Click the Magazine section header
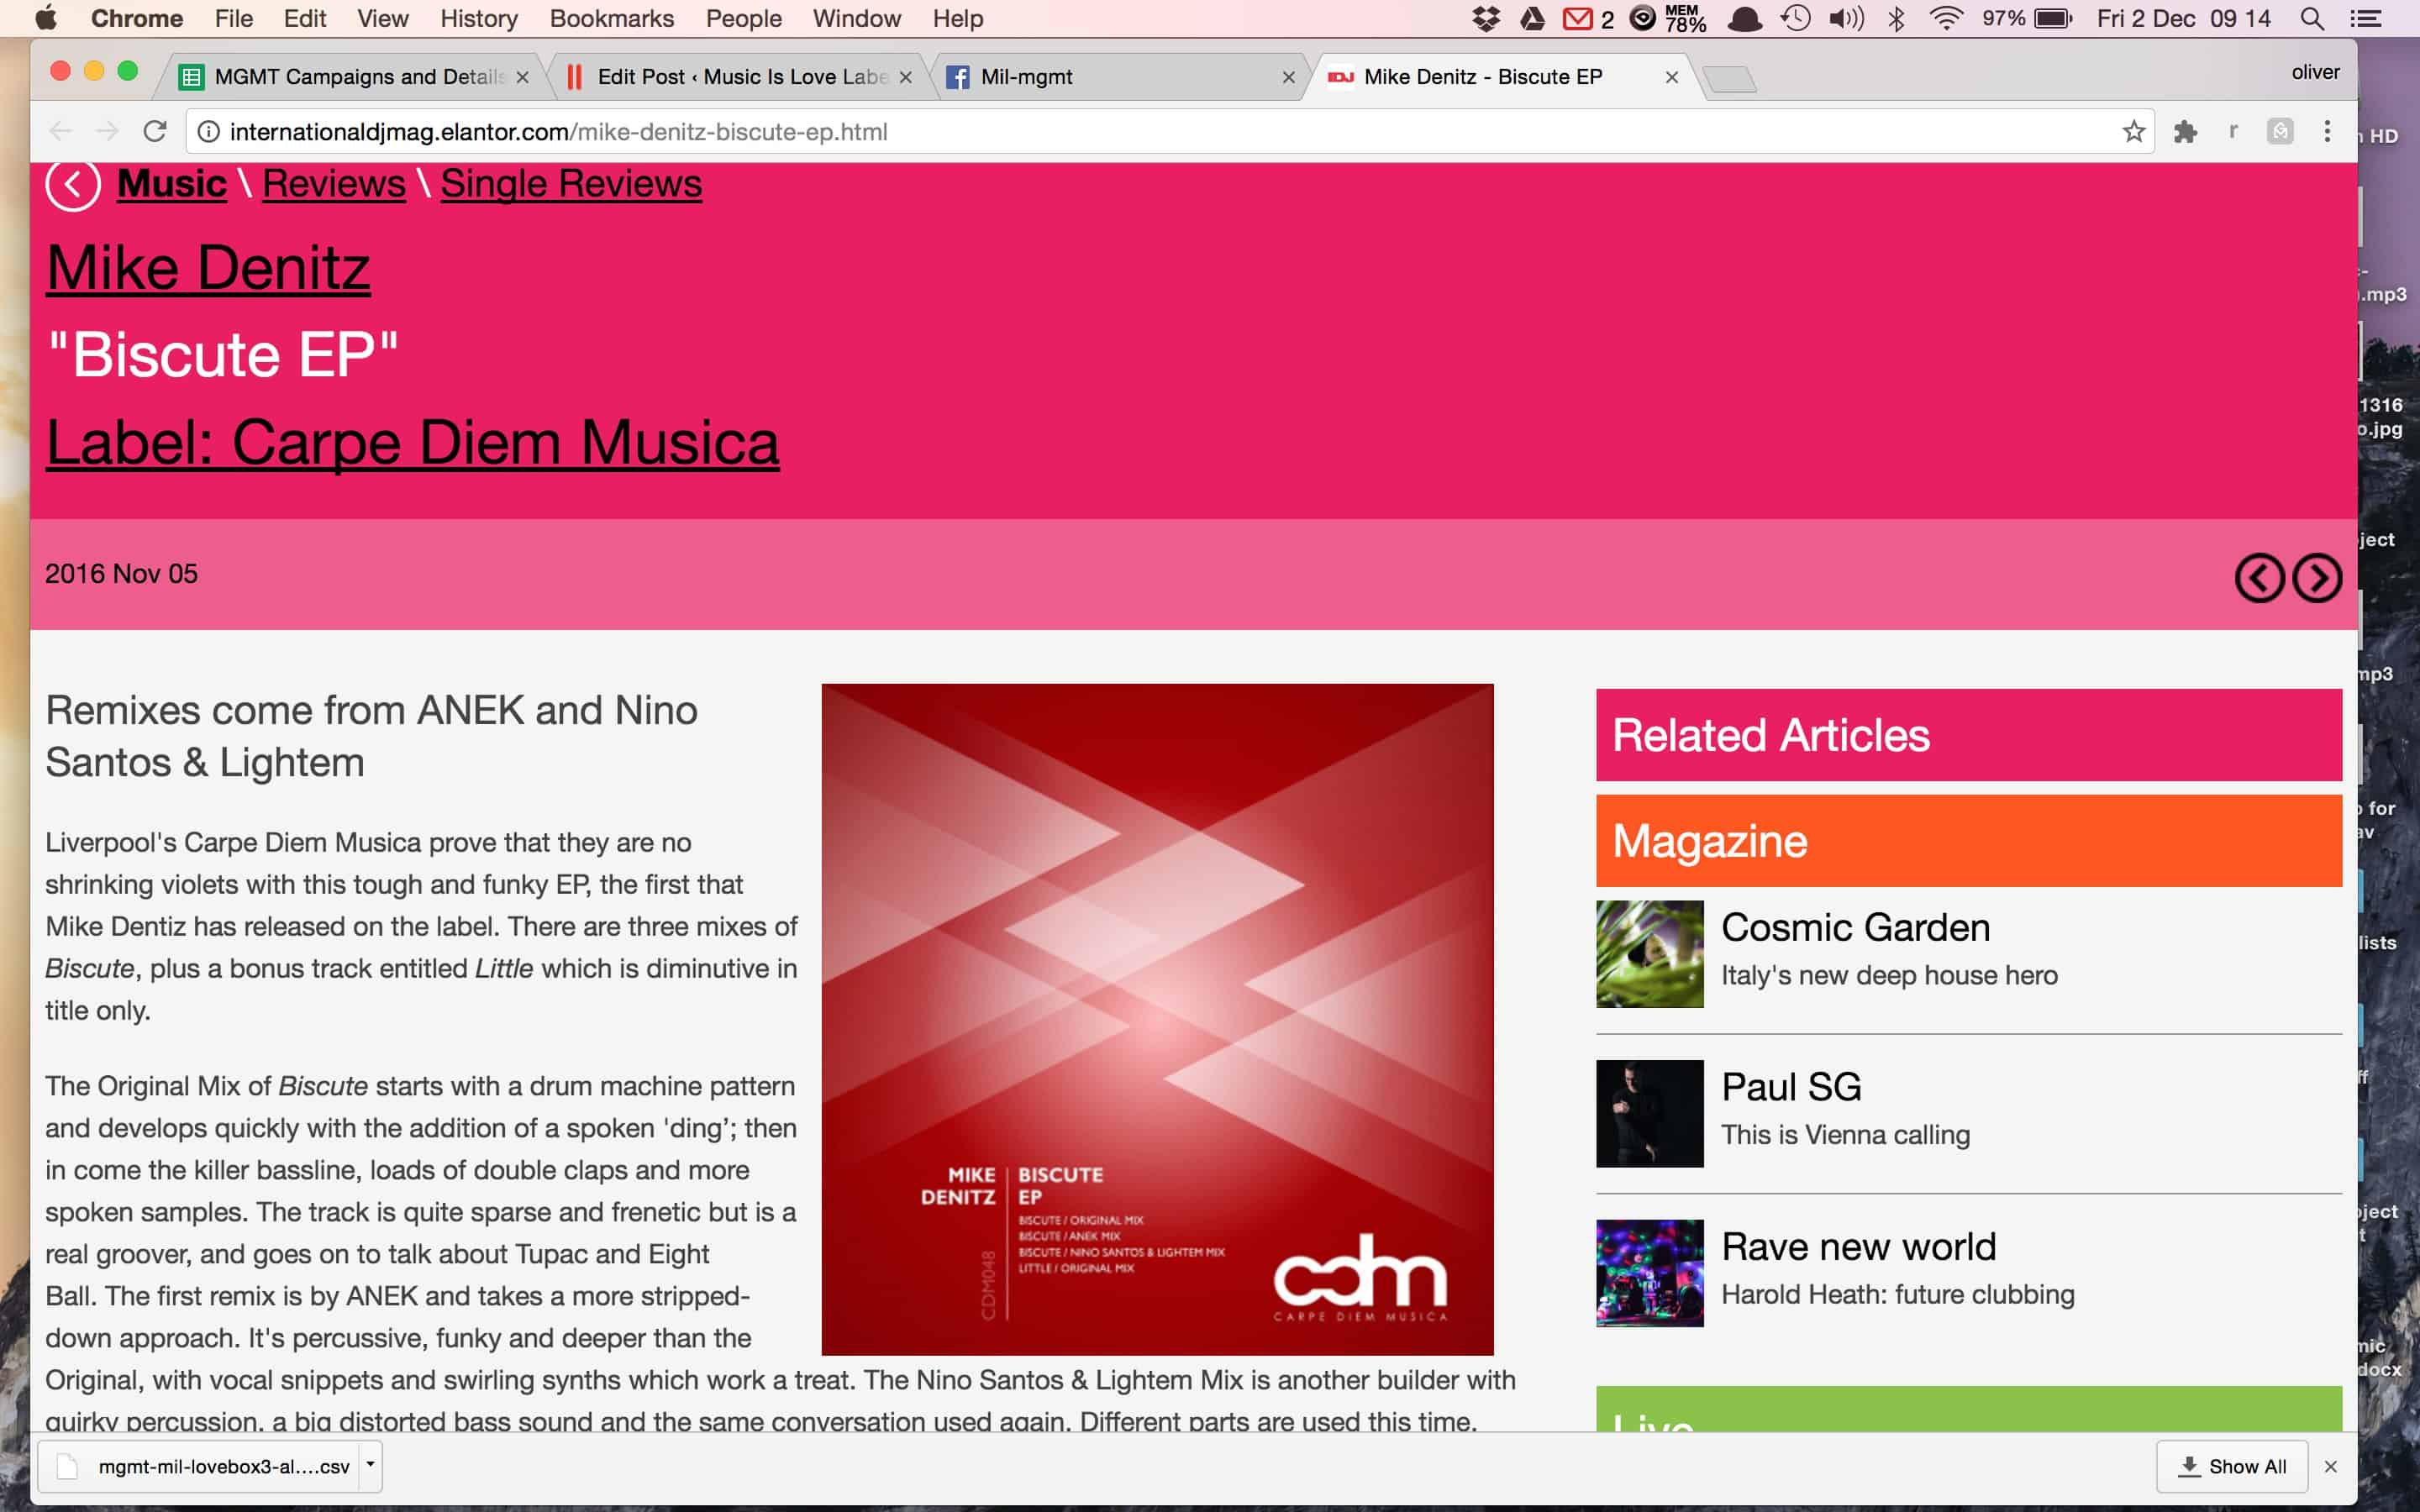The width and height of the screenshot is (2420, 1512). (x=1968, y=841)
